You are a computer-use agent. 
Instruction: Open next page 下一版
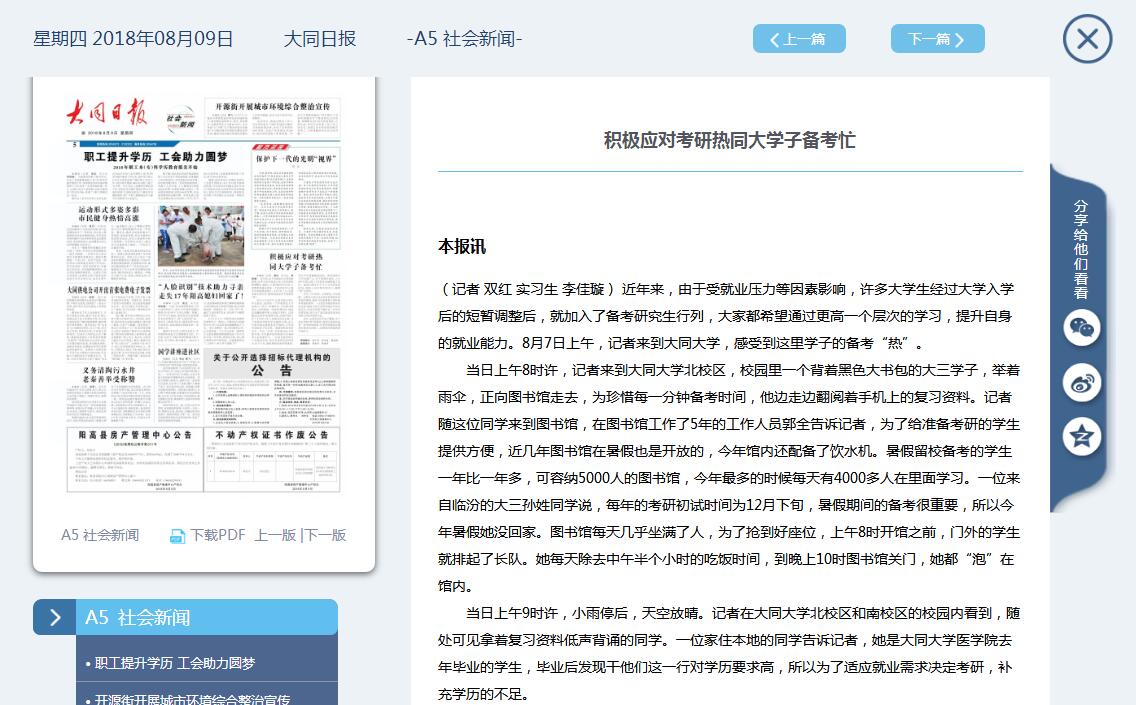point(325,535)
